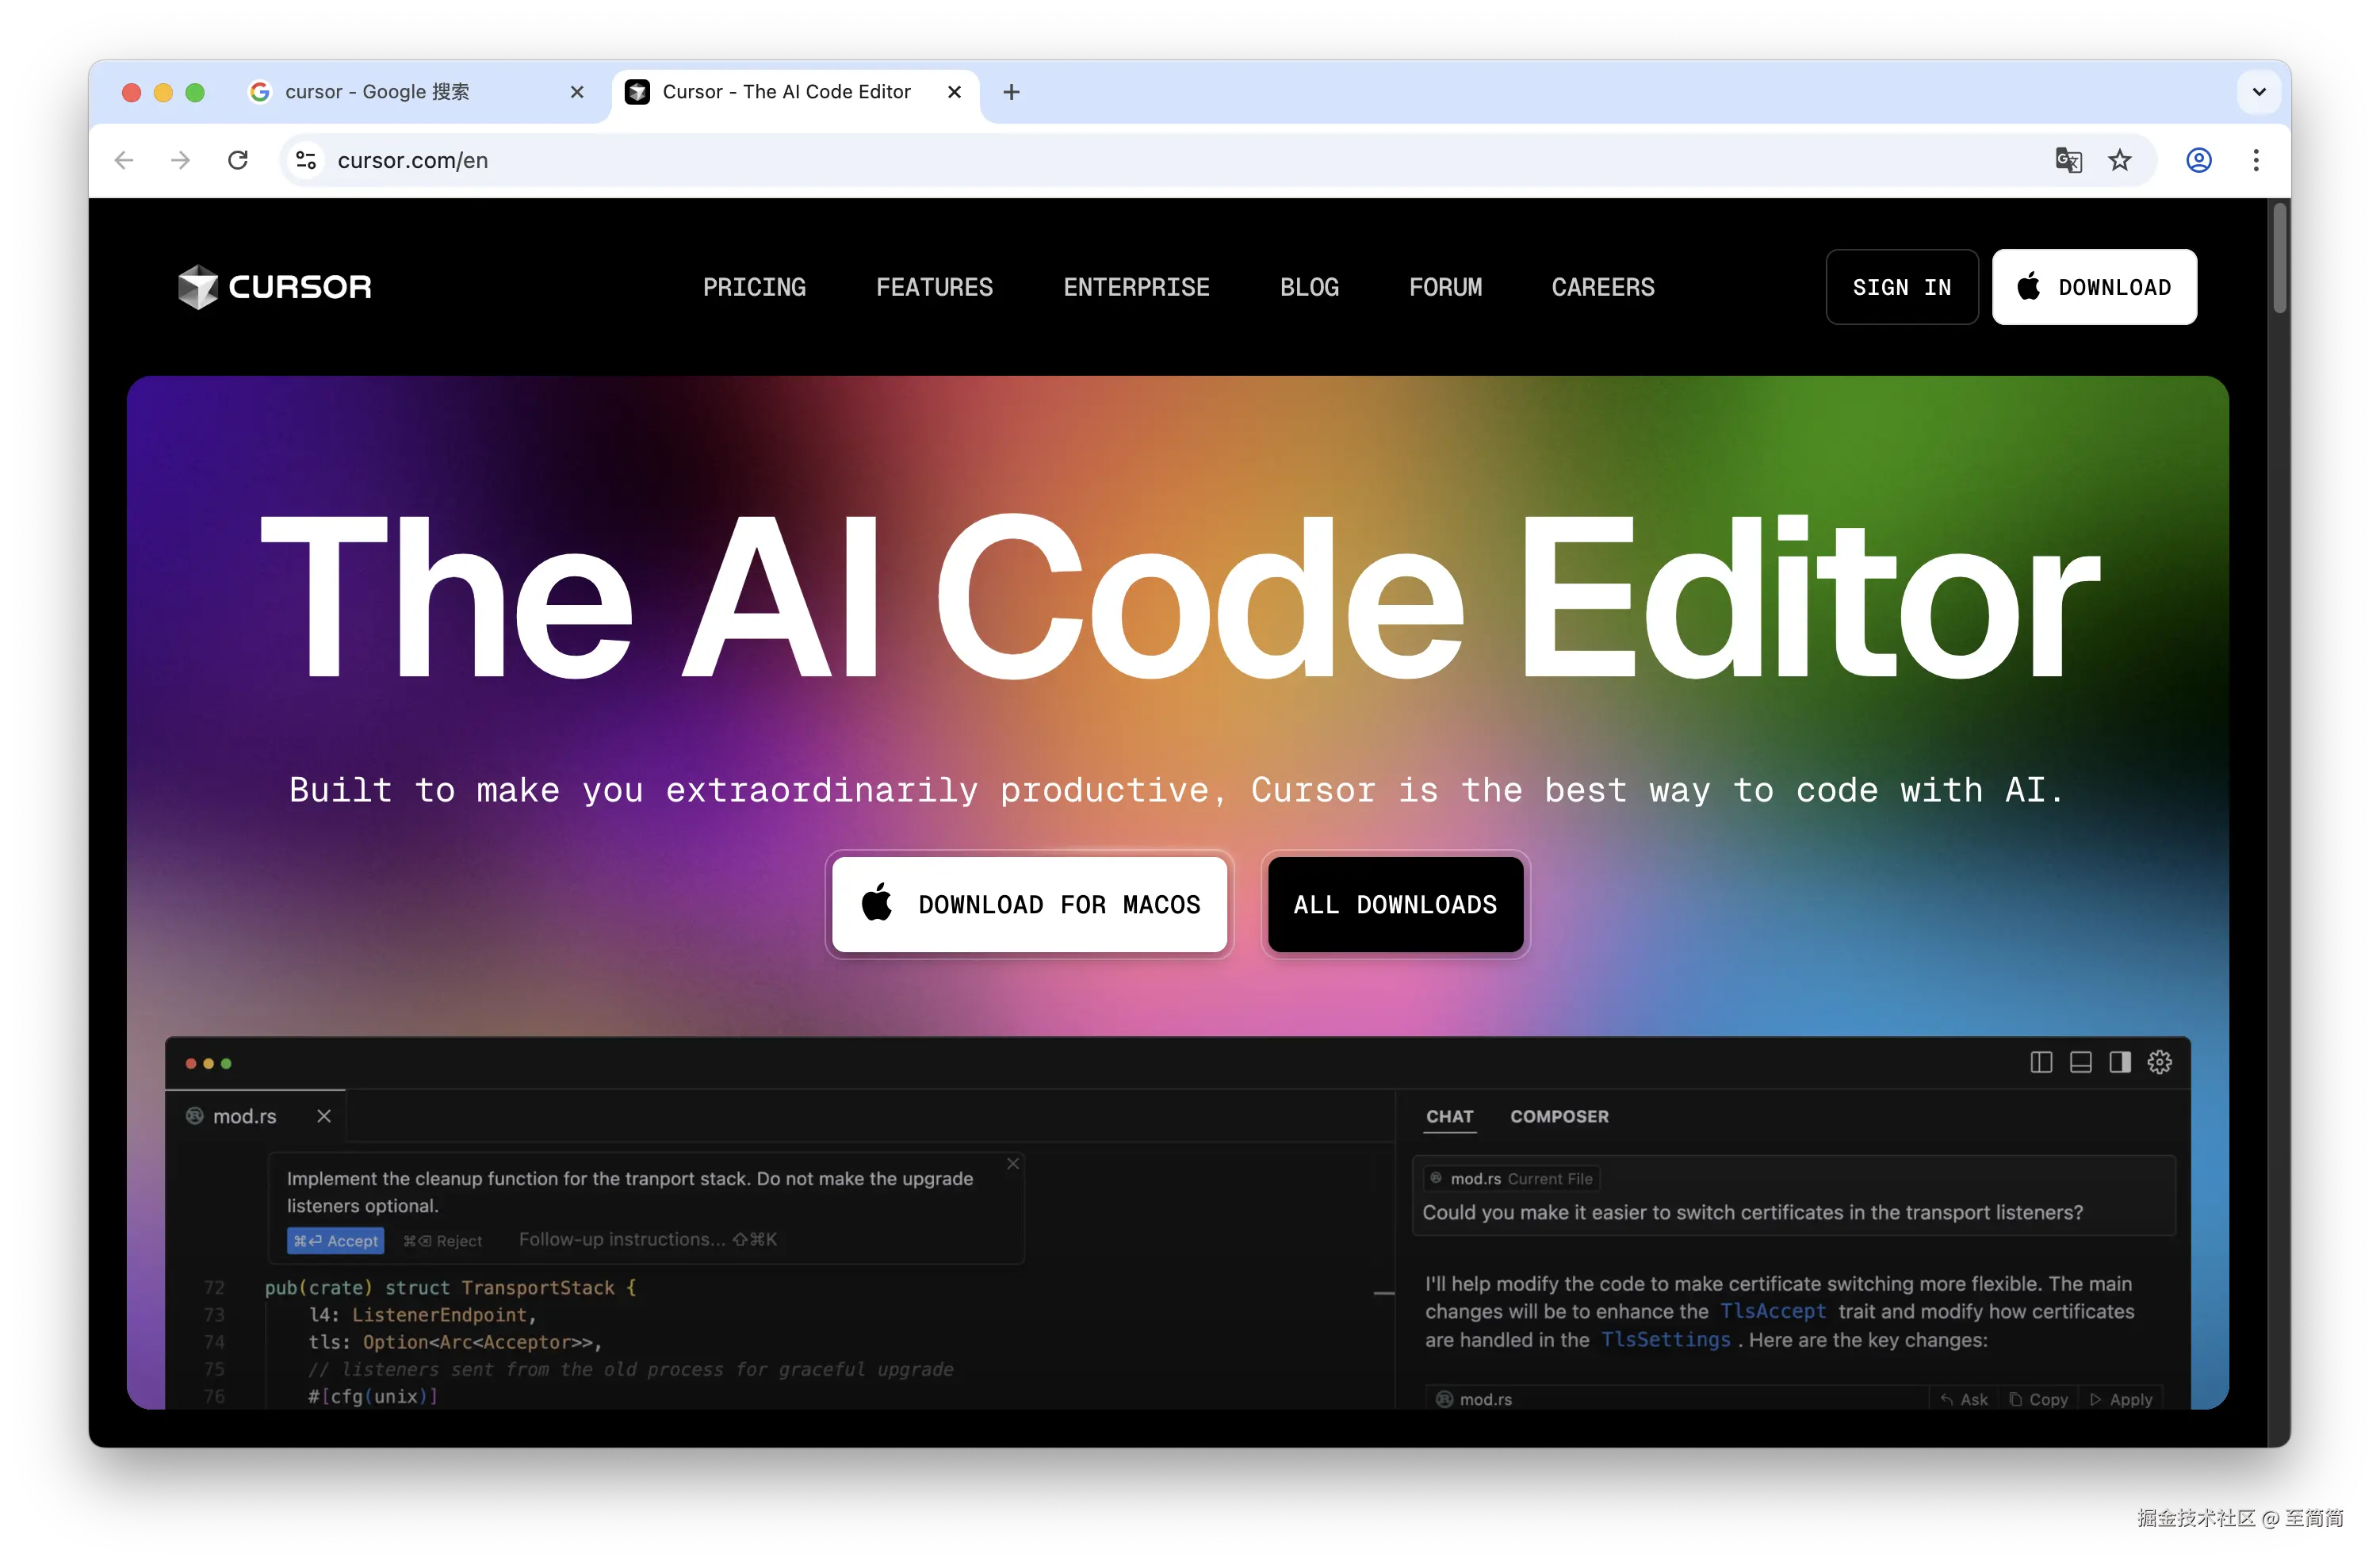Open the PRICING page
The image size is (2380, 1565).
pos(754,287)
